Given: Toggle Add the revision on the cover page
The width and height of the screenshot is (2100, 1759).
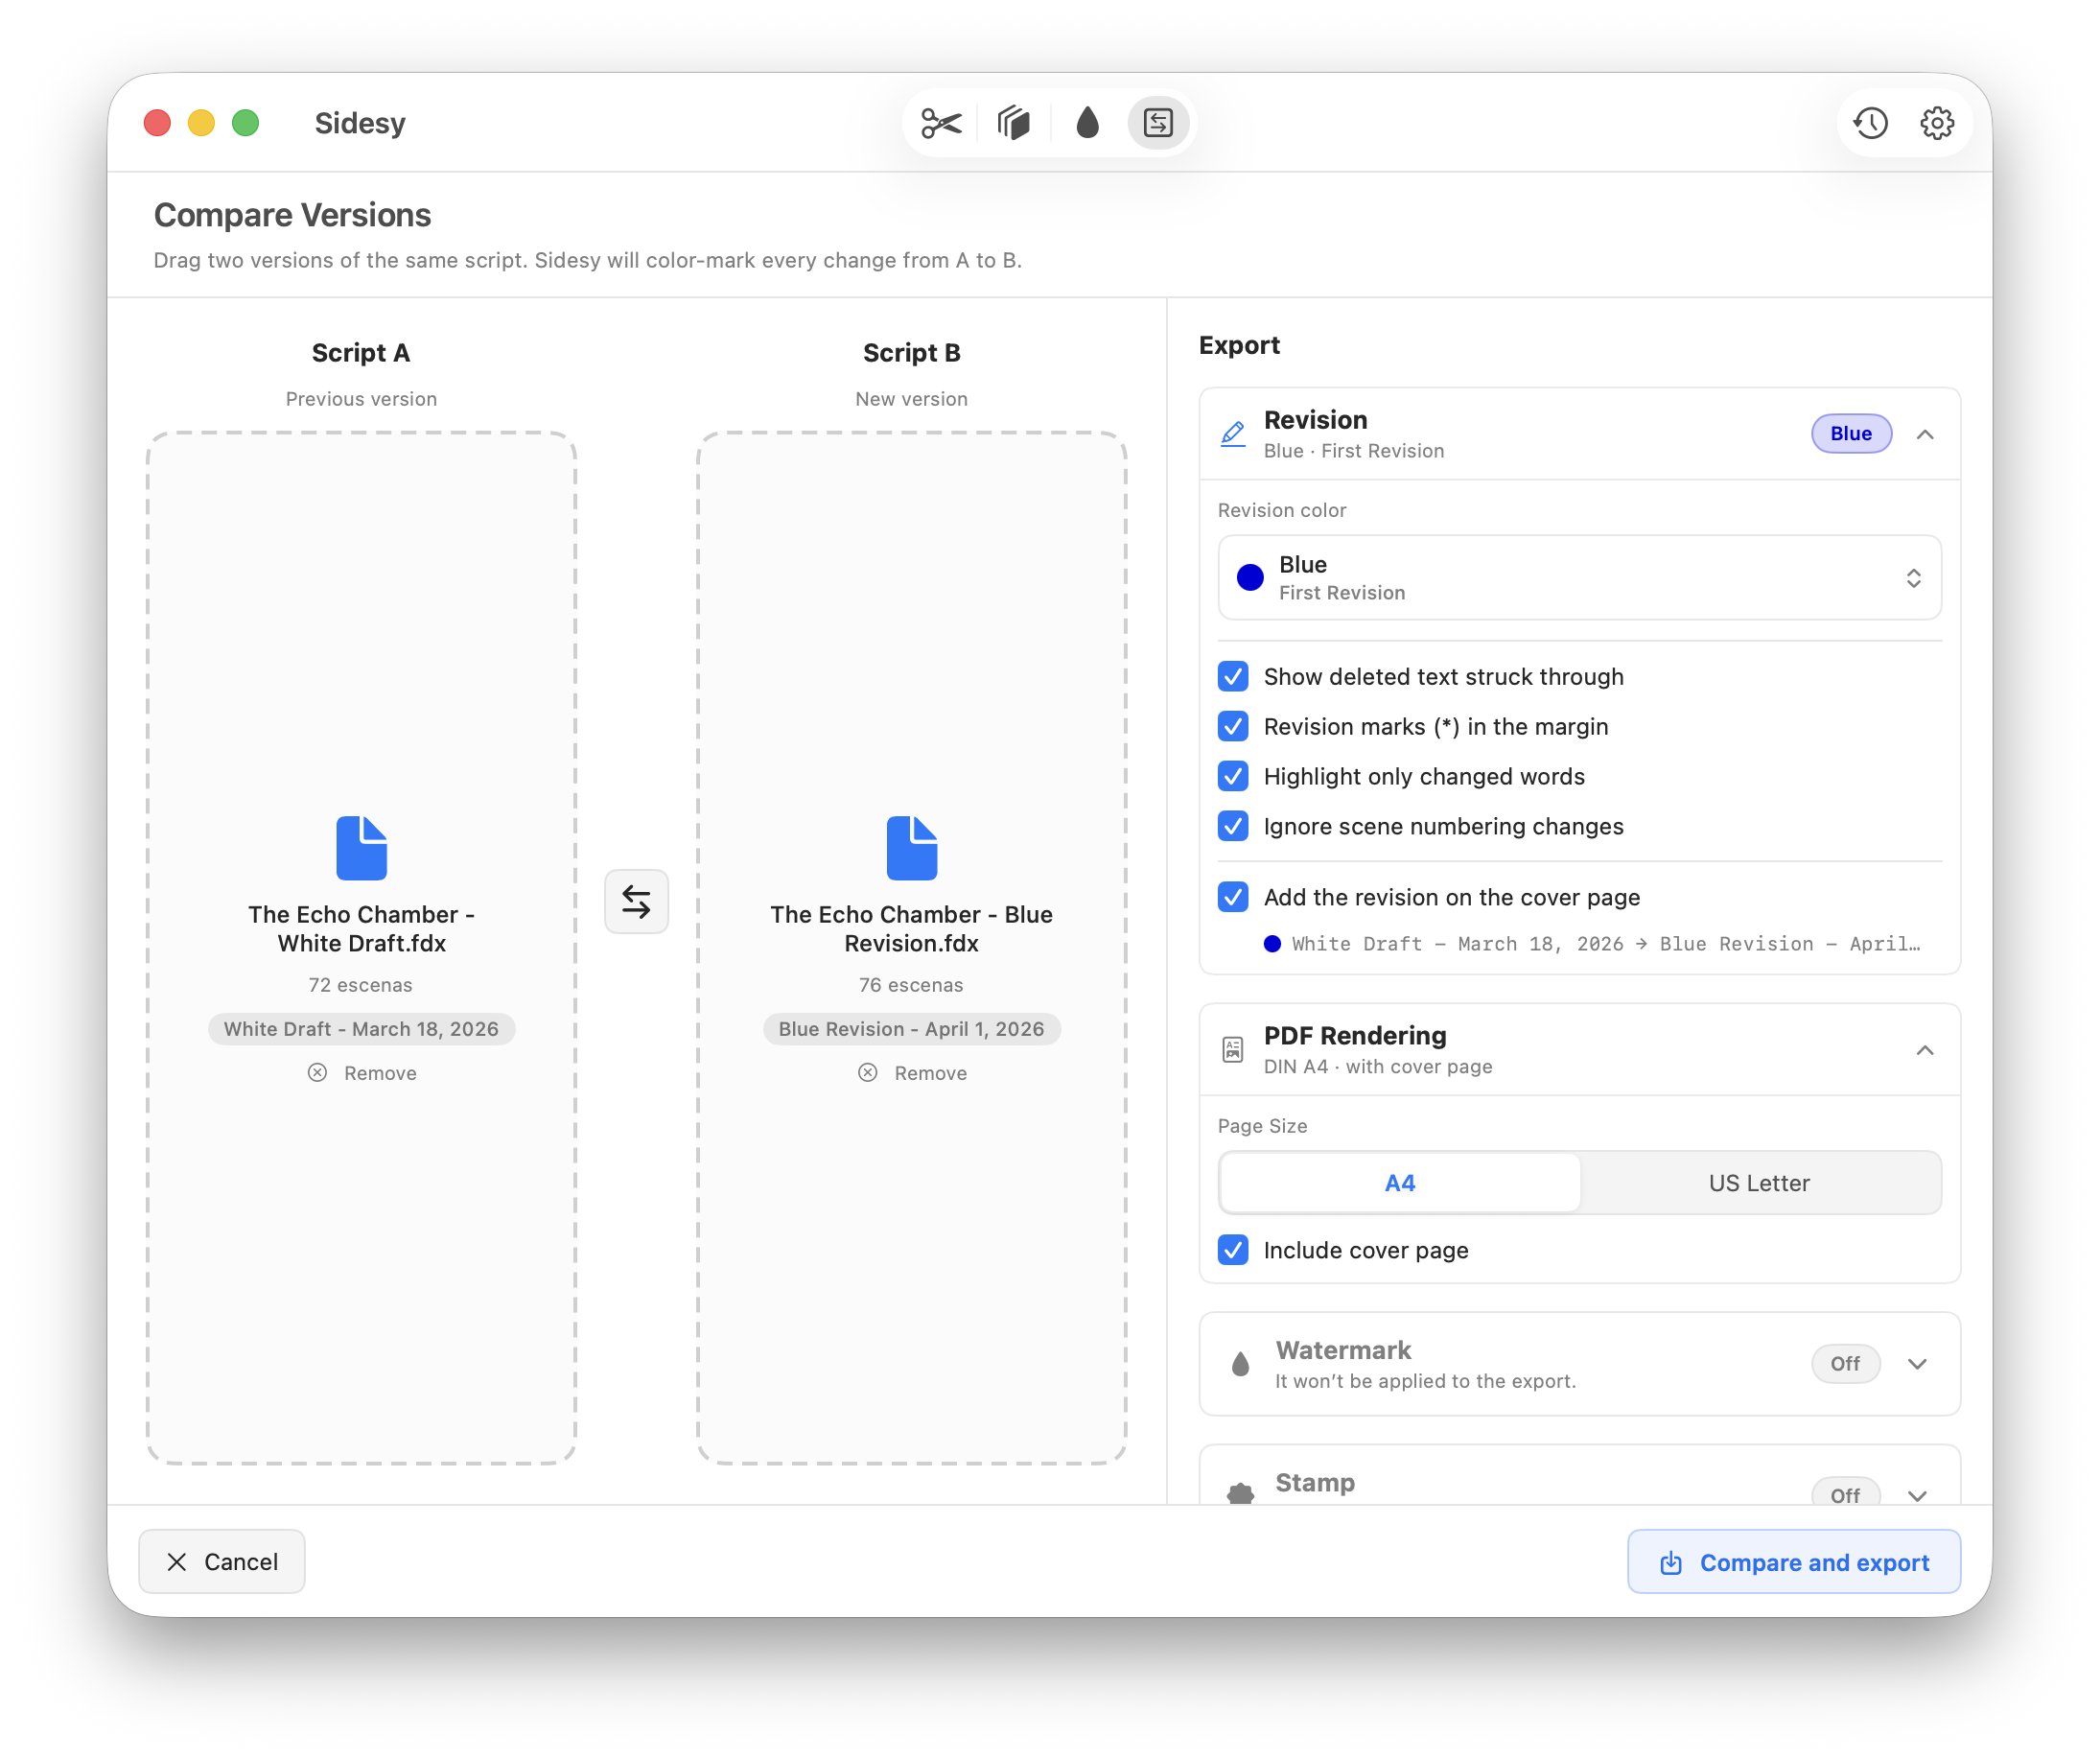Looking at the screenshot, I should (x=1233, y=898).
